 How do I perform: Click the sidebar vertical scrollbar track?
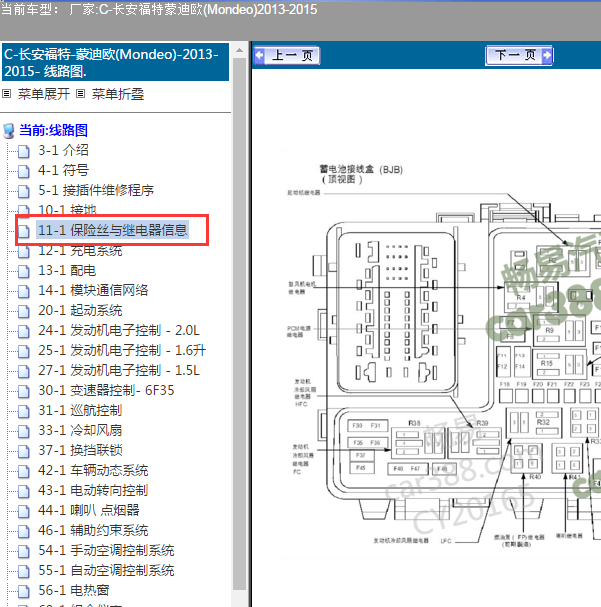coord(240,324)
